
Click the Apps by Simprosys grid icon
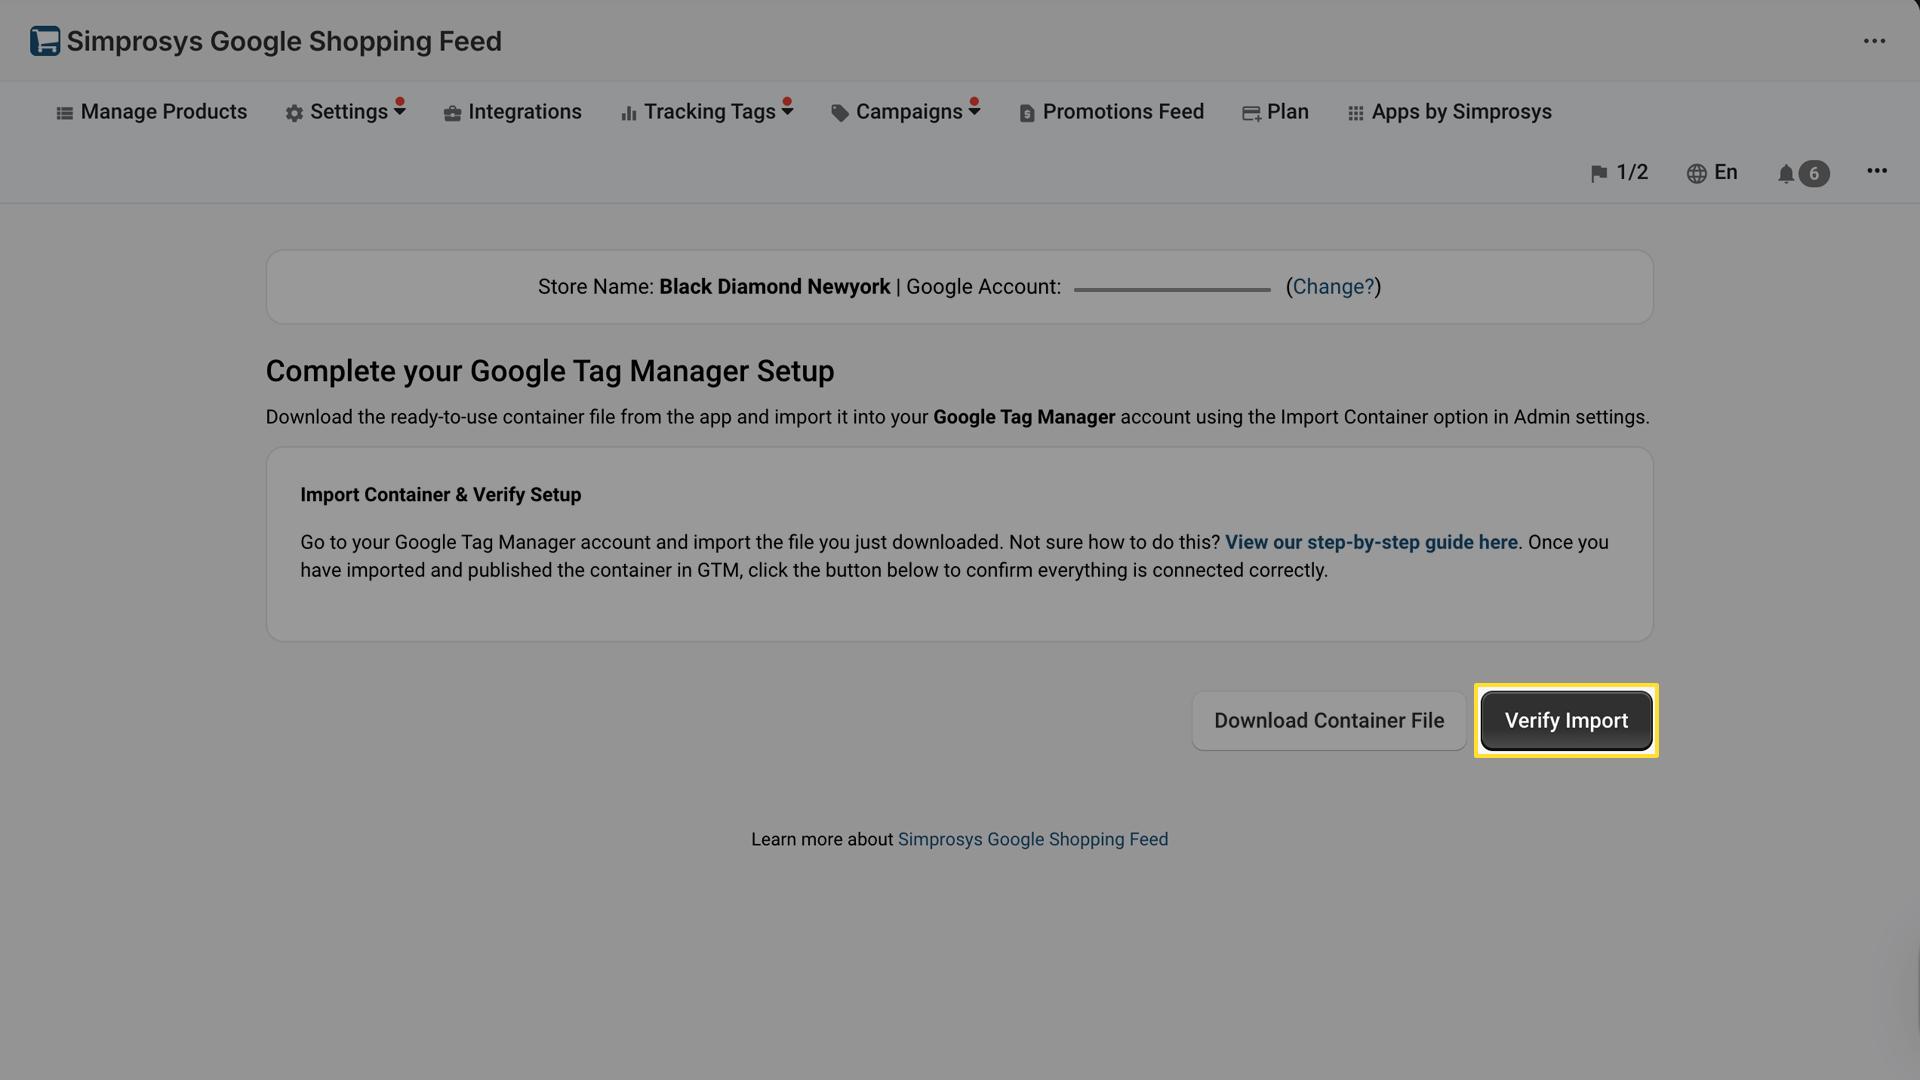point(1356,112)
